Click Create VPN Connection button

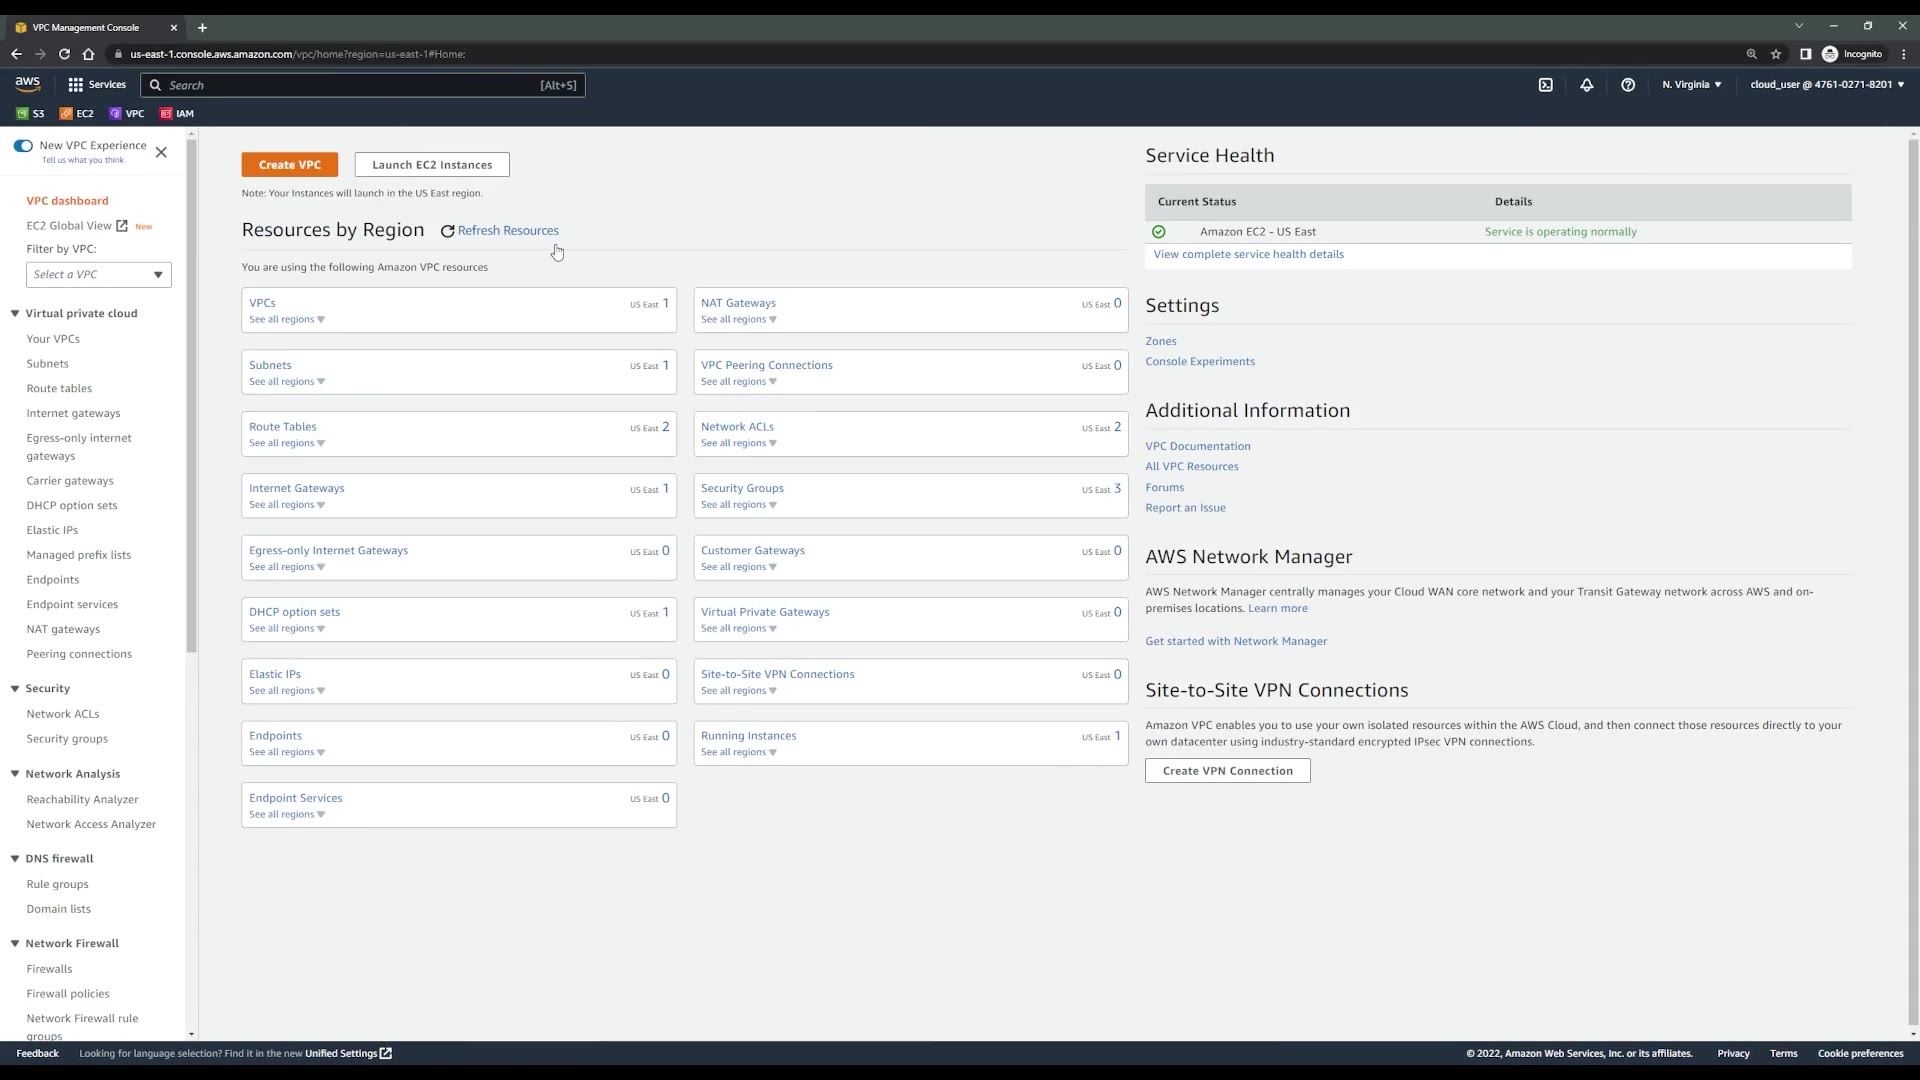1227,771
